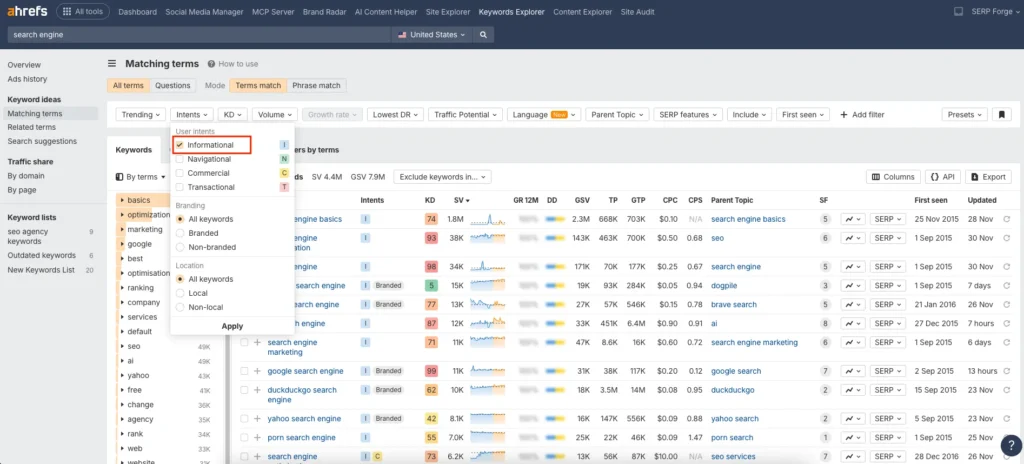Select the Local radio option
The width and height of the screenshot is (1024, 464).
click(180, 293)
